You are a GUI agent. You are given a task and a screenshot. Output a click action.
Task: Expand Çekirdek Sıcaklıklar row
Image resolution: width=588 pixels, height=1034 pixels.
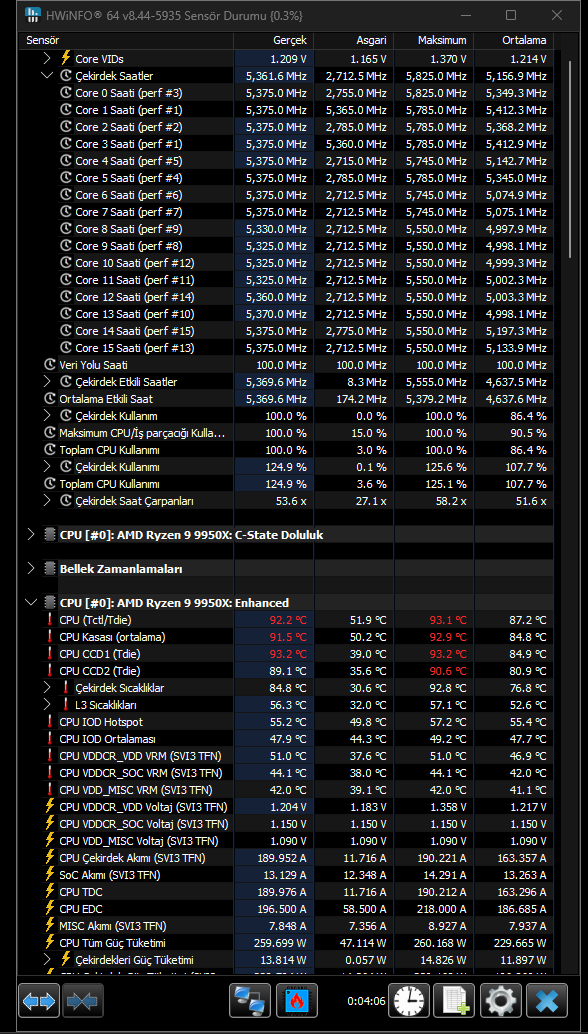[x=47, y=688]
